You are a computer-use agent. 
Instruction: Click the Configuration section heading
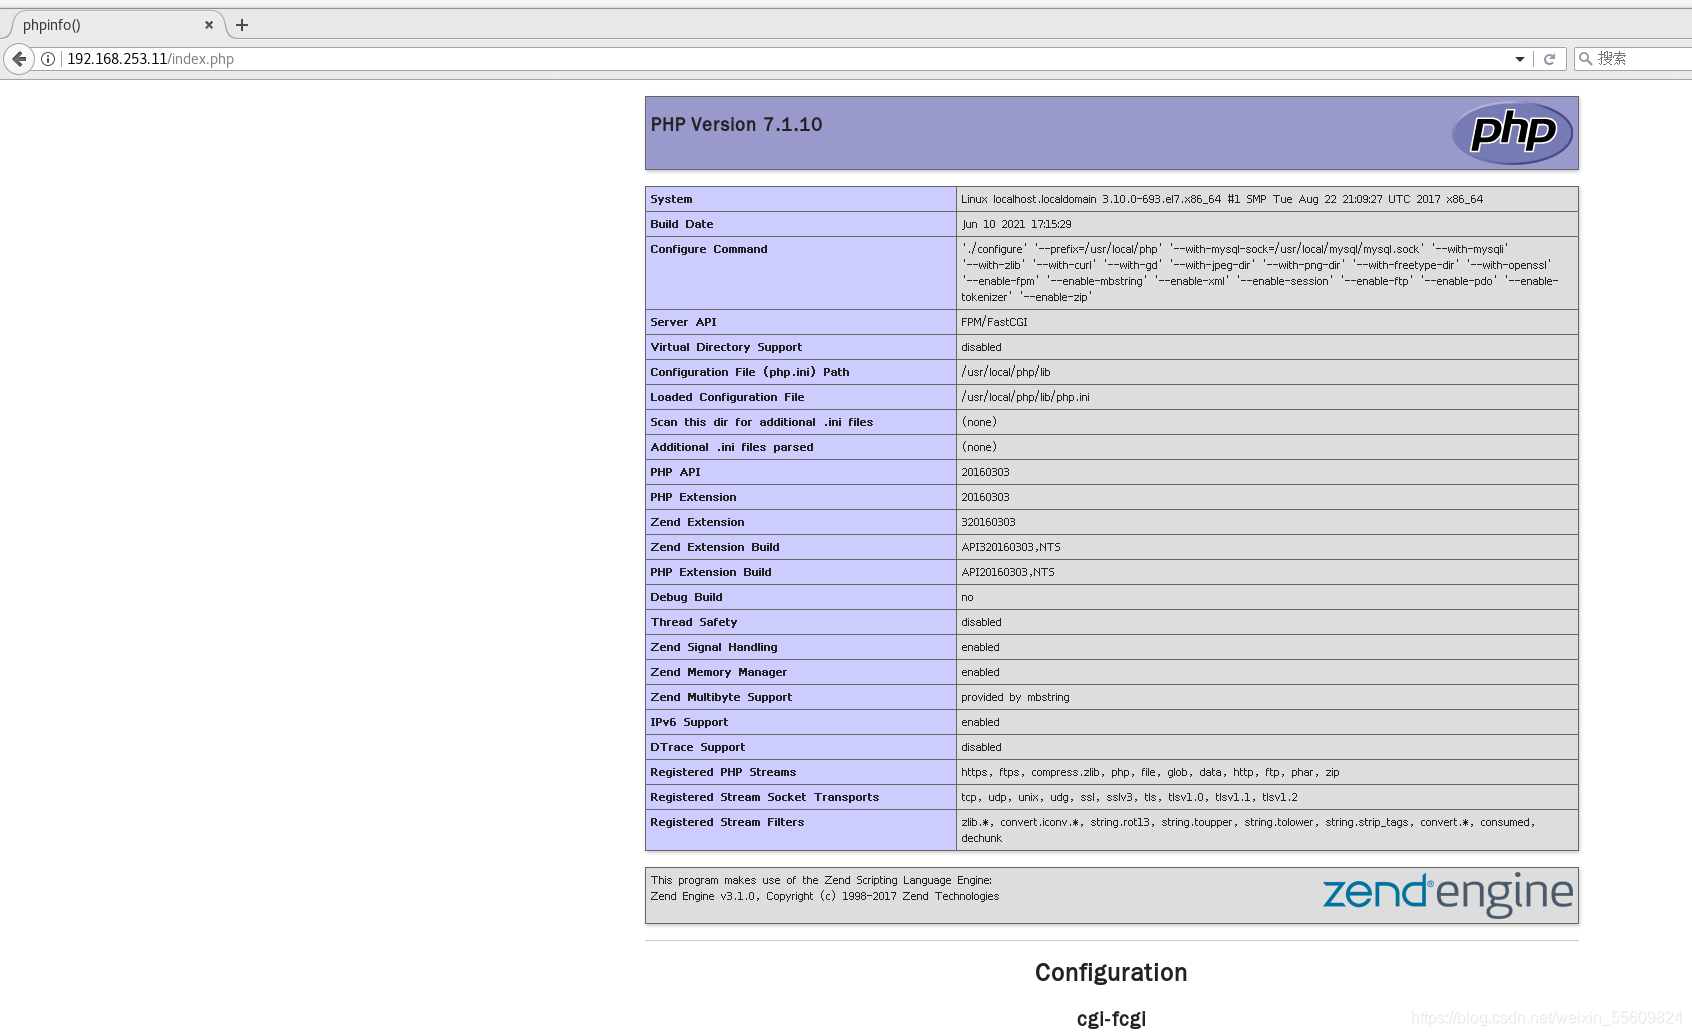1111,973
